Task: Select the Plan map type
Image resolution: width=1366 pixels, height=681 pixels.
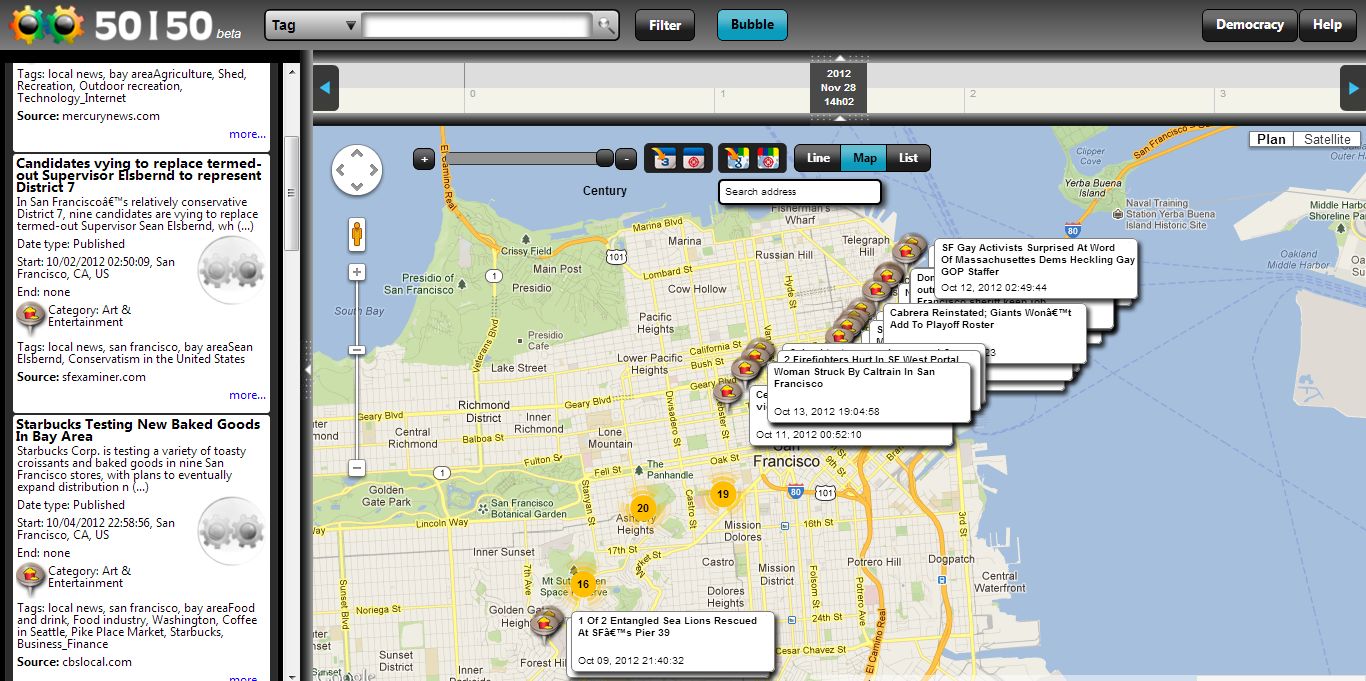Action: (1271, 139)
